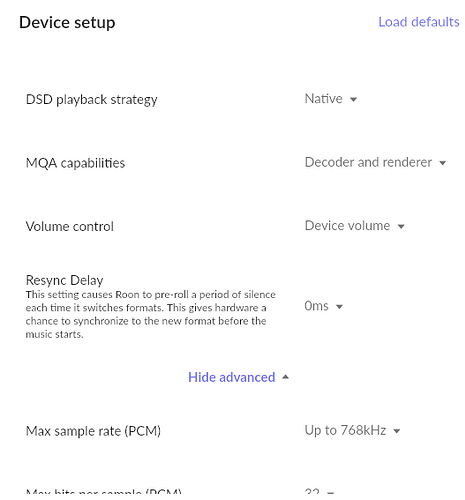This screenshot has width=465, height=500.
Task: Open the Device volume dropdown
Action: click(355, 226)
